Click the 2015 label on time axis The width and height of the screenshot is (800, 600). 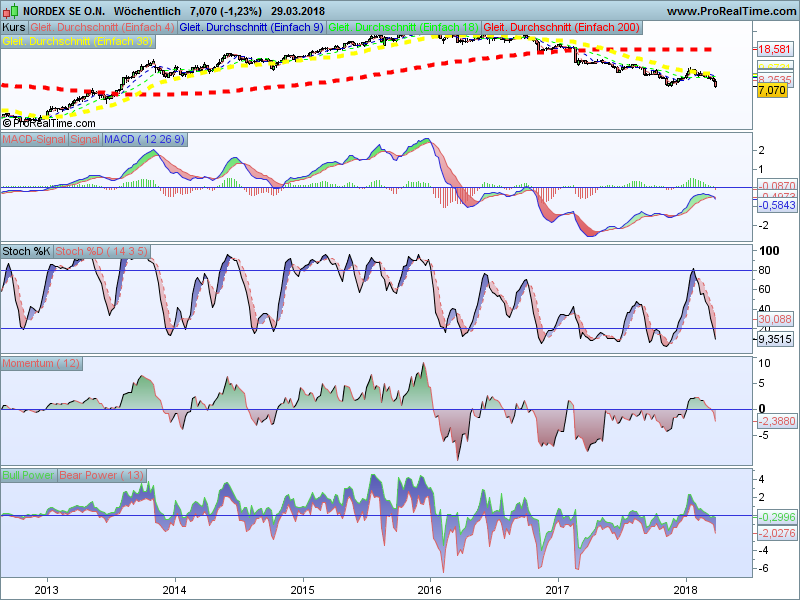[303, 590]
